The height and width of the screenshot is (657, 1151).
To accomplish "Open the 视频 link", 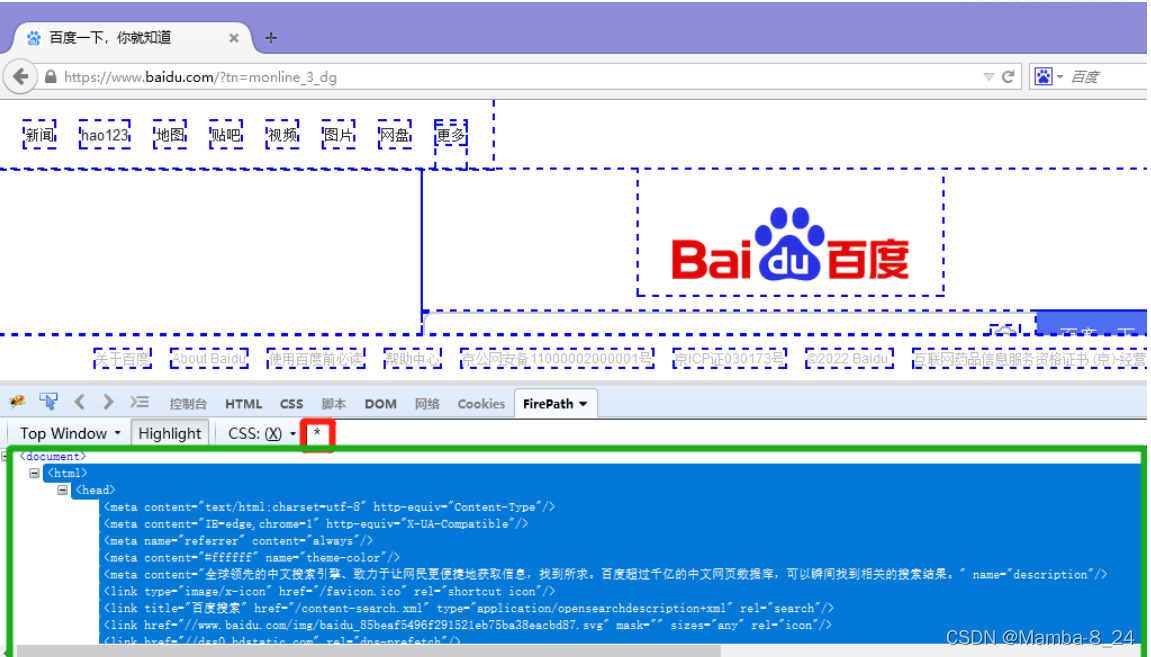I will coord(283,135).
